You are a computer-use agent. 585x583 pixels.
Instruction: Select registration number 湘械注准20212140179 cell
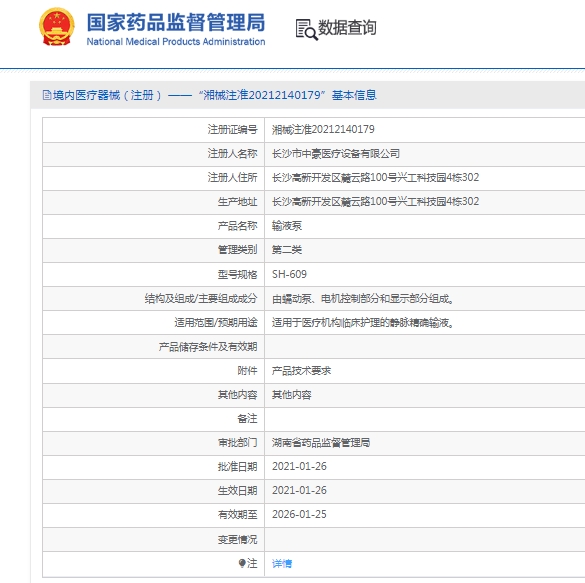coord(323,129)
